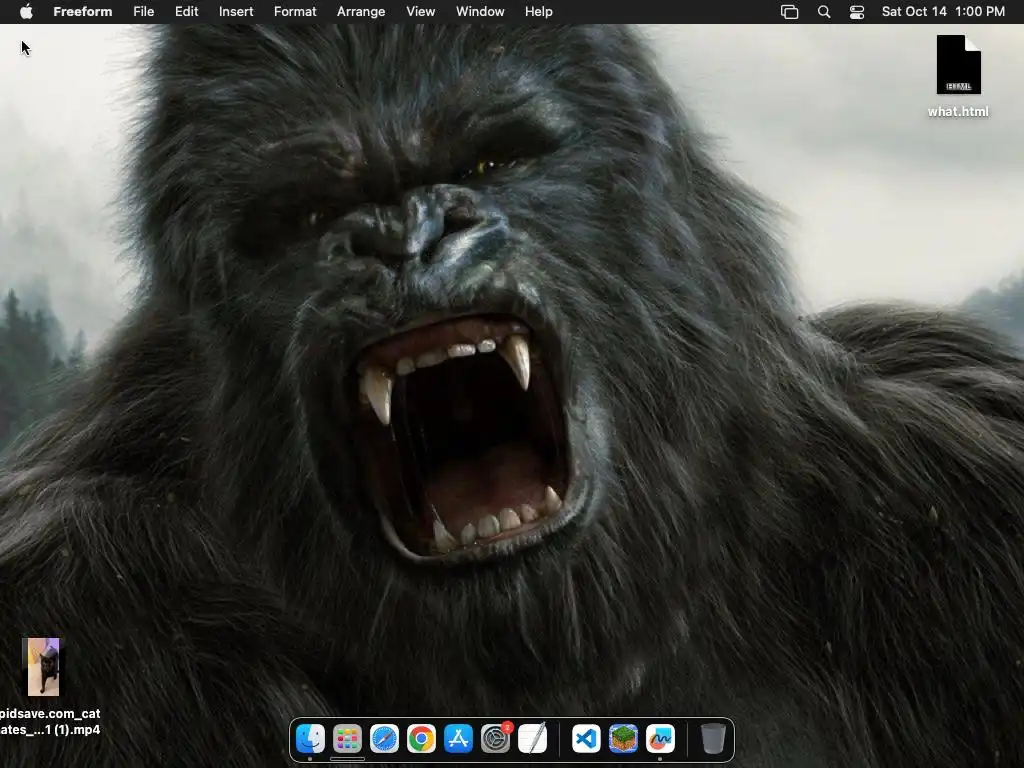The image size is (1024, 768).
Task: Open Launchpad in the Dock
Action: 347,739
